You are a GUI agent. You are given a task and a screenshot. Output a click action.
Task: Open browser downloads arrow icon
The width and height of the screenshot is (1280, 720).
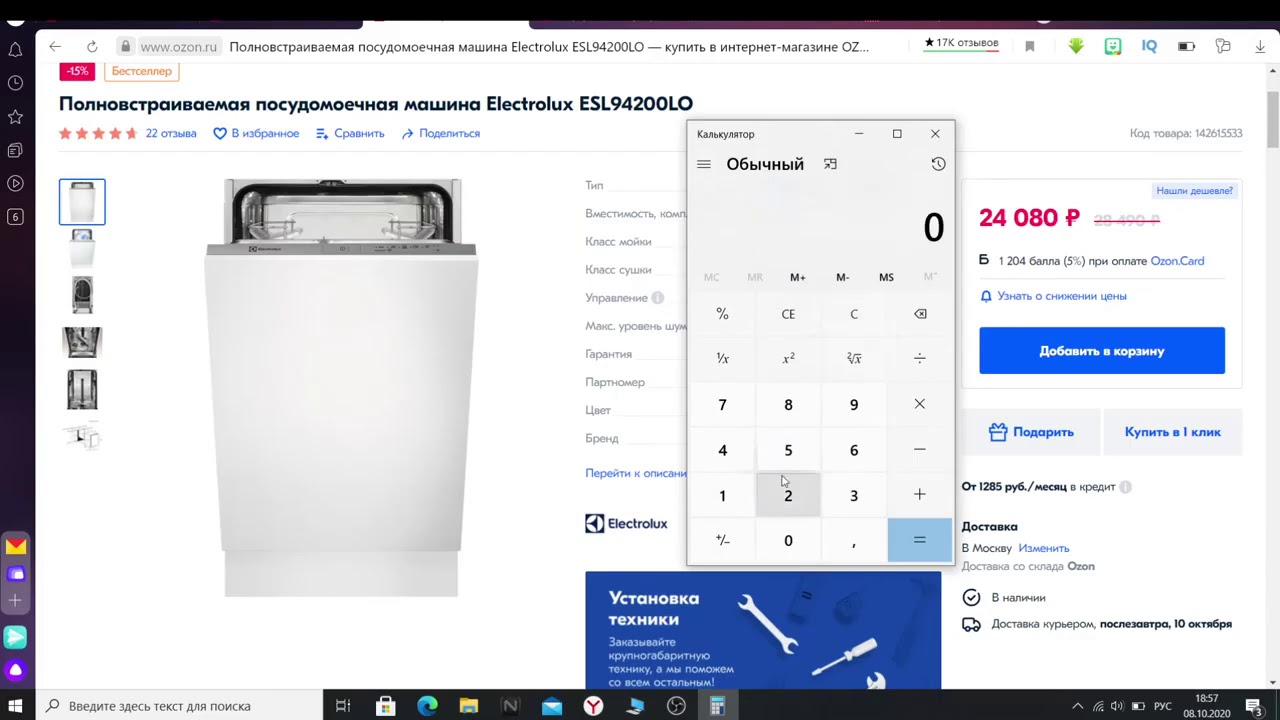1260,46
